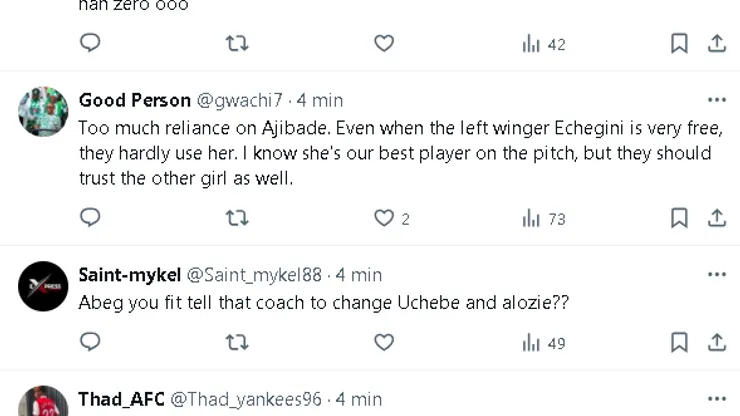Bookmark Good Person's tweet
The image size is (740, 416).
tap(679, 217)
